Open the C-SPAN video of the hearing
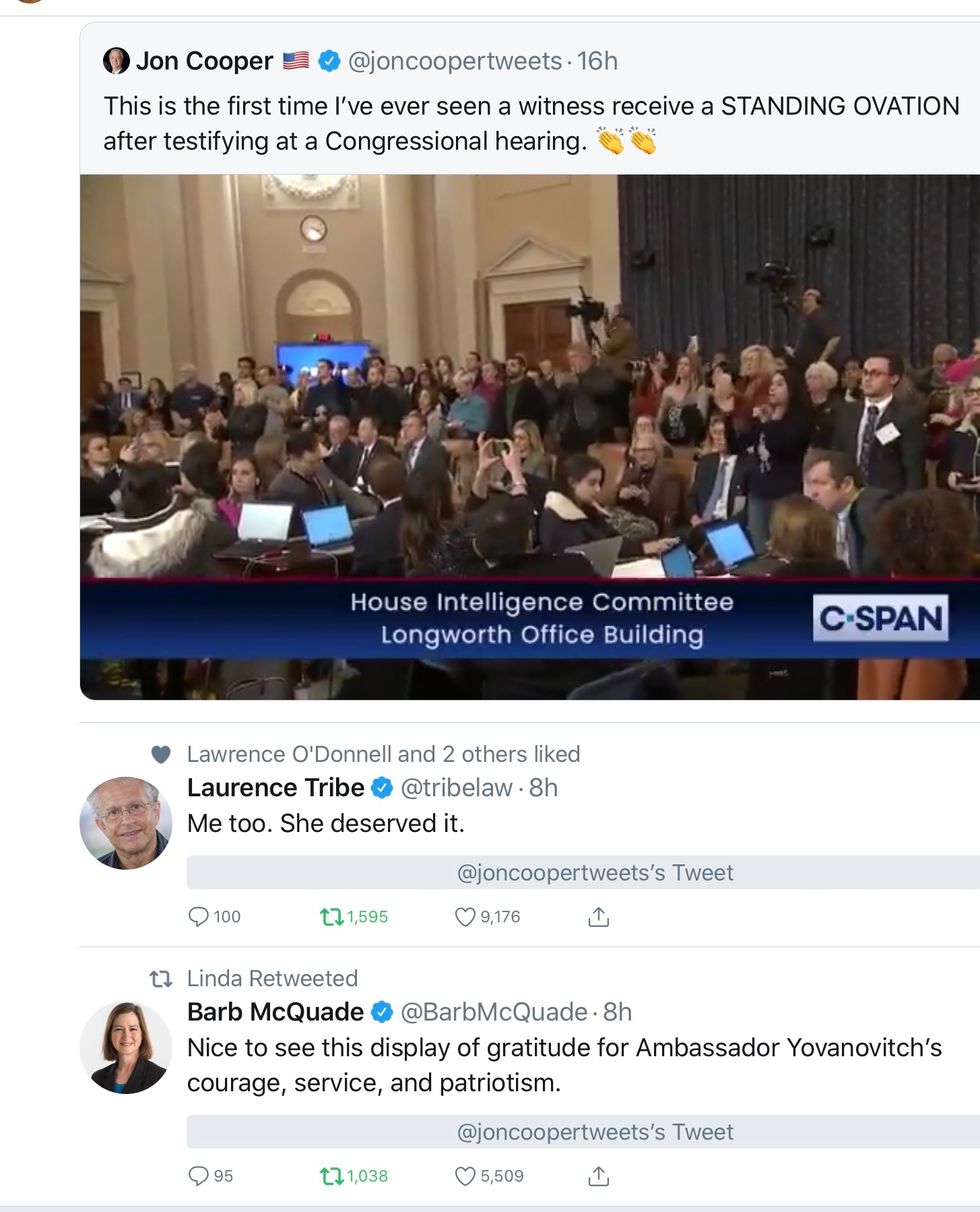The height and width of the screenshot is (1212, 980). [530, 437]
